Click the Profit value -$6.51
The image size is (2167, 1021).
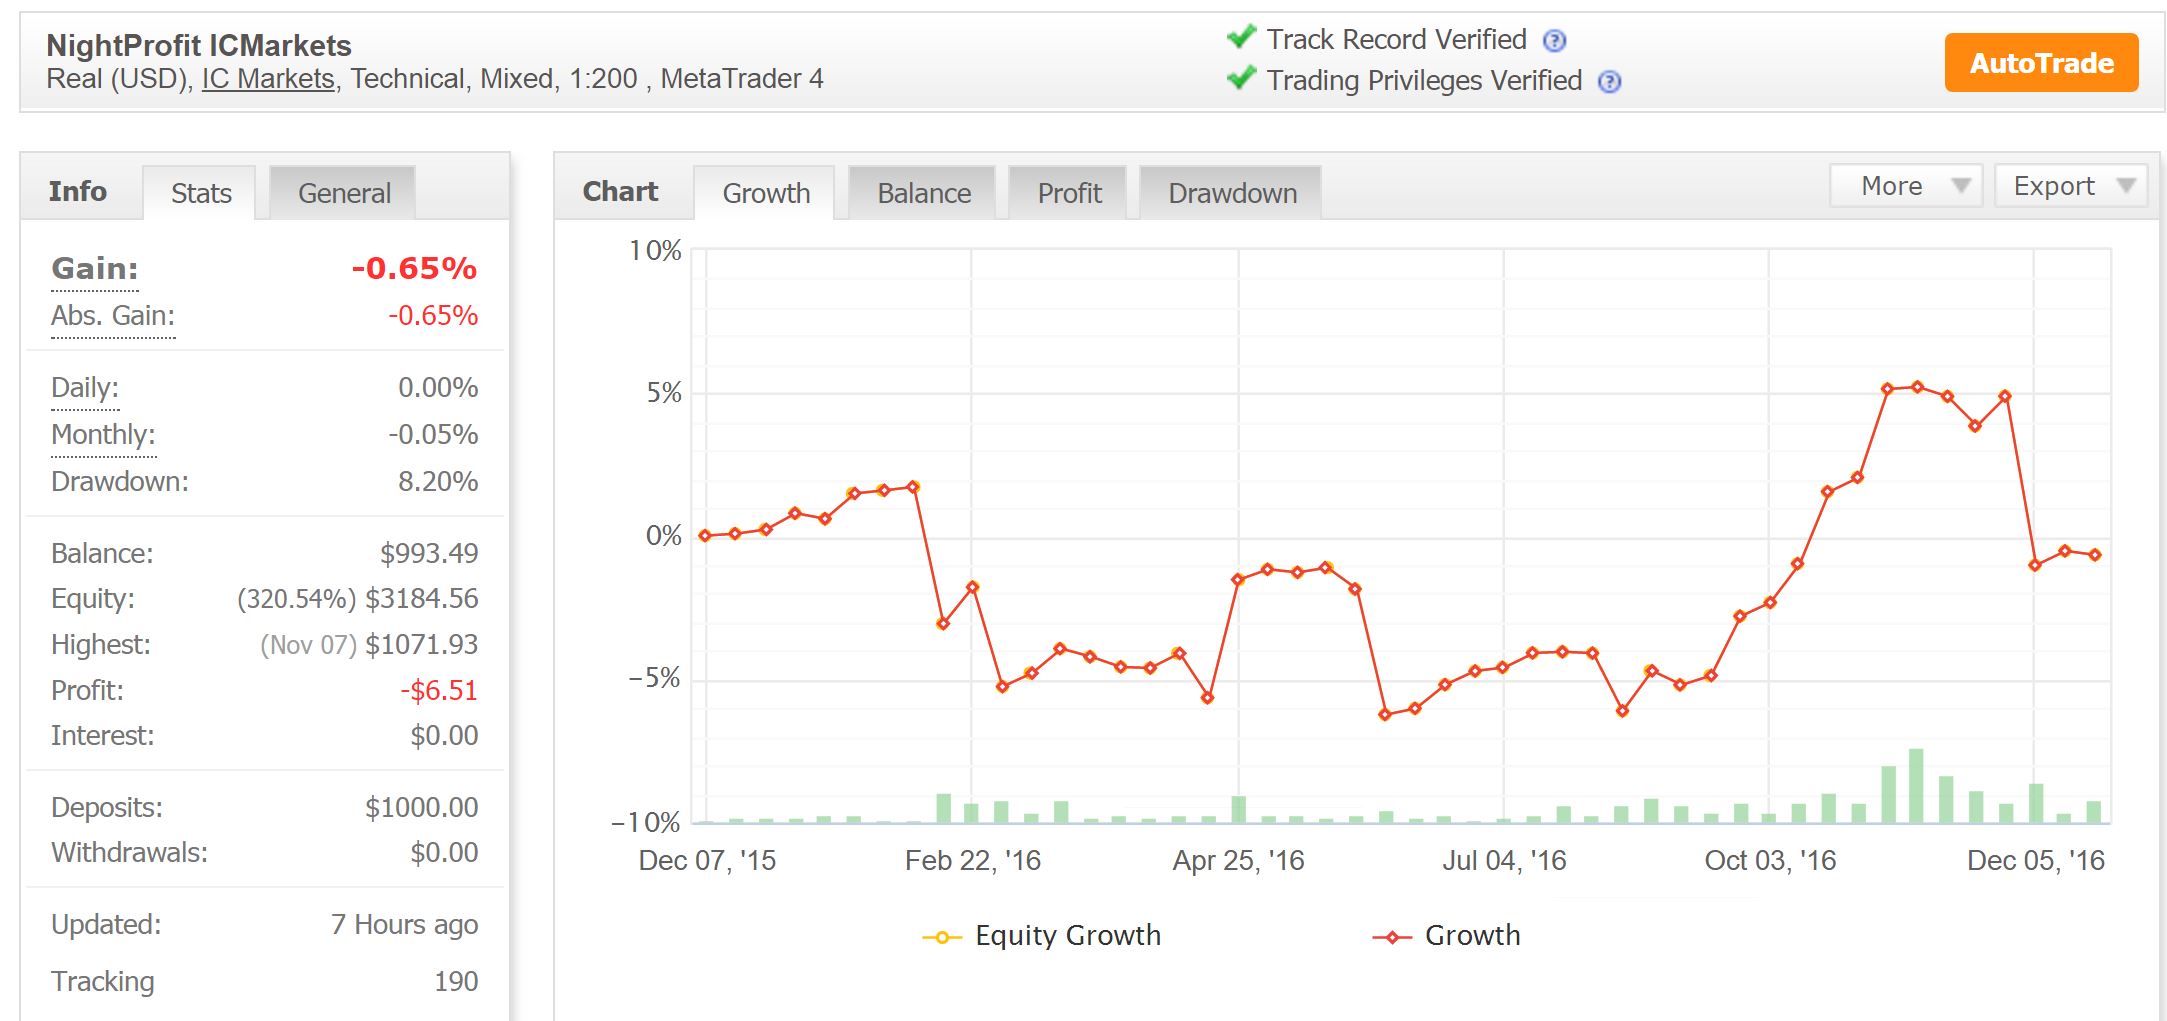[439, 691]
